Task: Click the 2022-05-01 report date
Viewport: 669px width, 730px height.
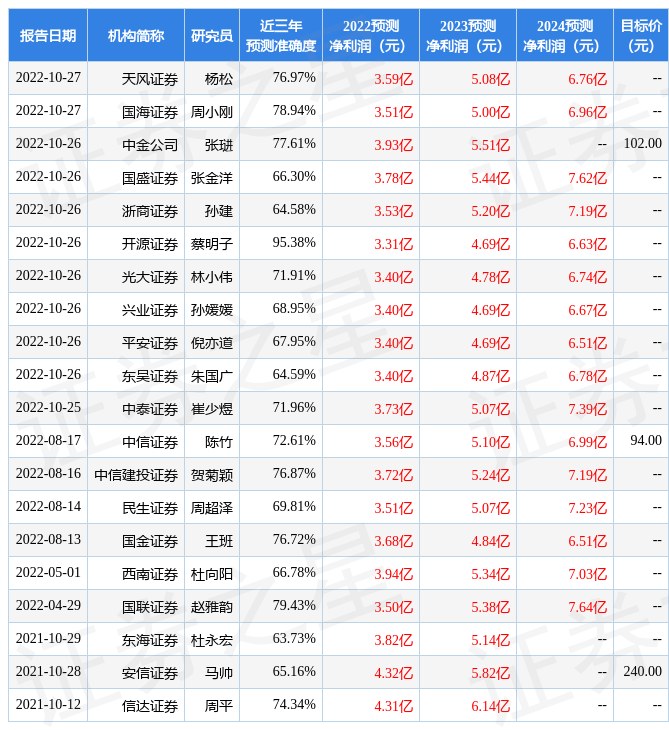Action: tap(48, 572)
